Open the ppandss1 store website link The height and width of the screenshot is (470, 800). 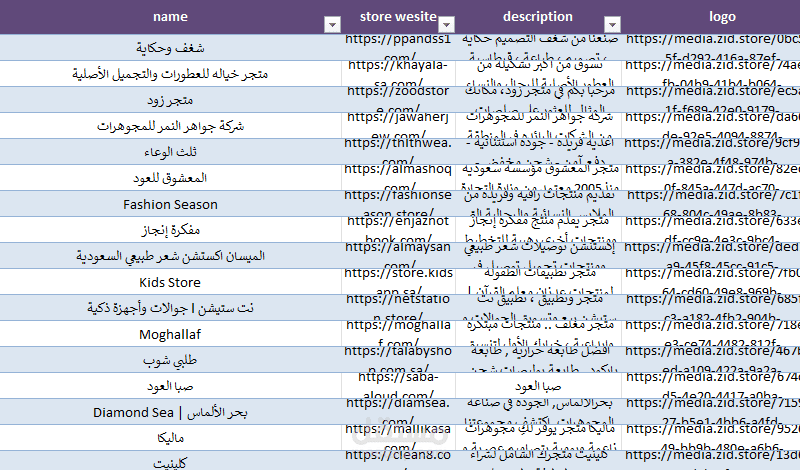tap(398, 47)
